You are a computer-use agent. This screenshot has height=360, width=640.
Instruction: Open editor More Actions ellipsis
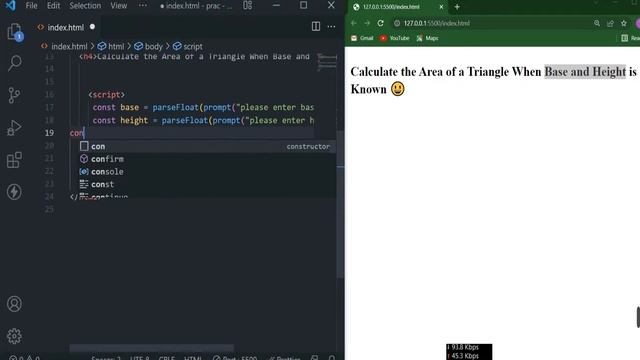point(331,27)
